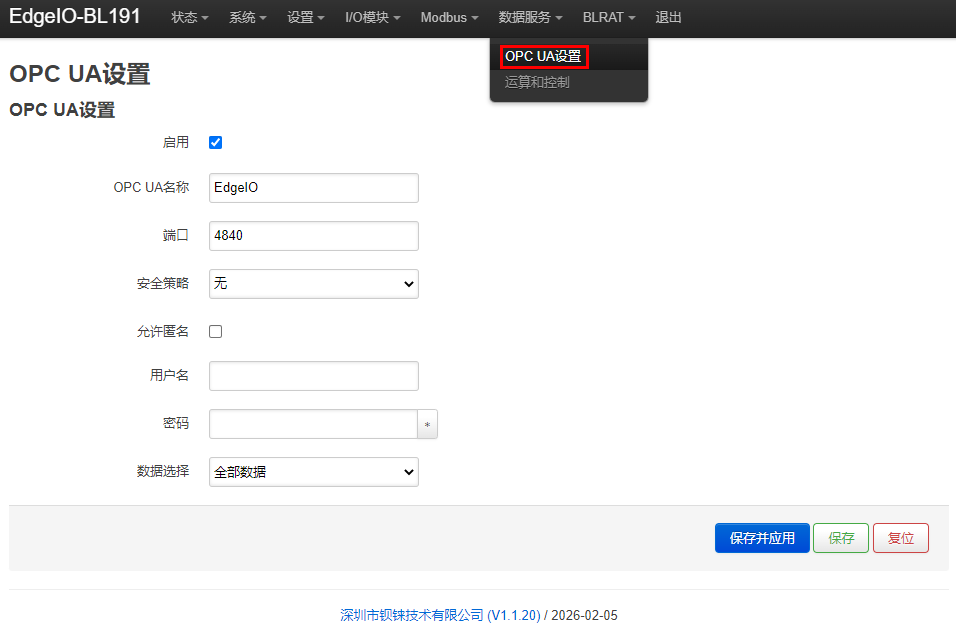This screenshot has height=630, width=956.
Task: Open the 系统 system menu
Action: click(x=248, y=18)
